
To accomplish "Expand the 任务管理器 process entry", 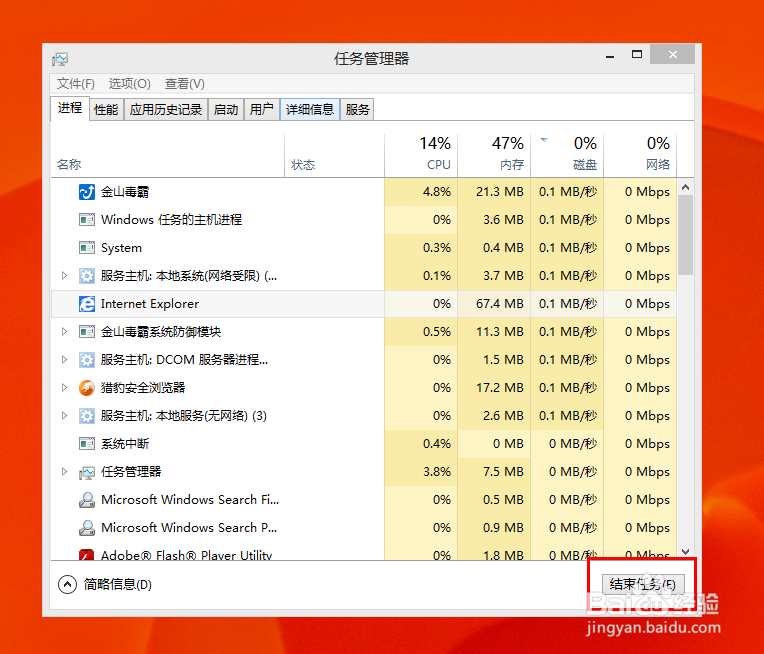I will (64, 472).
